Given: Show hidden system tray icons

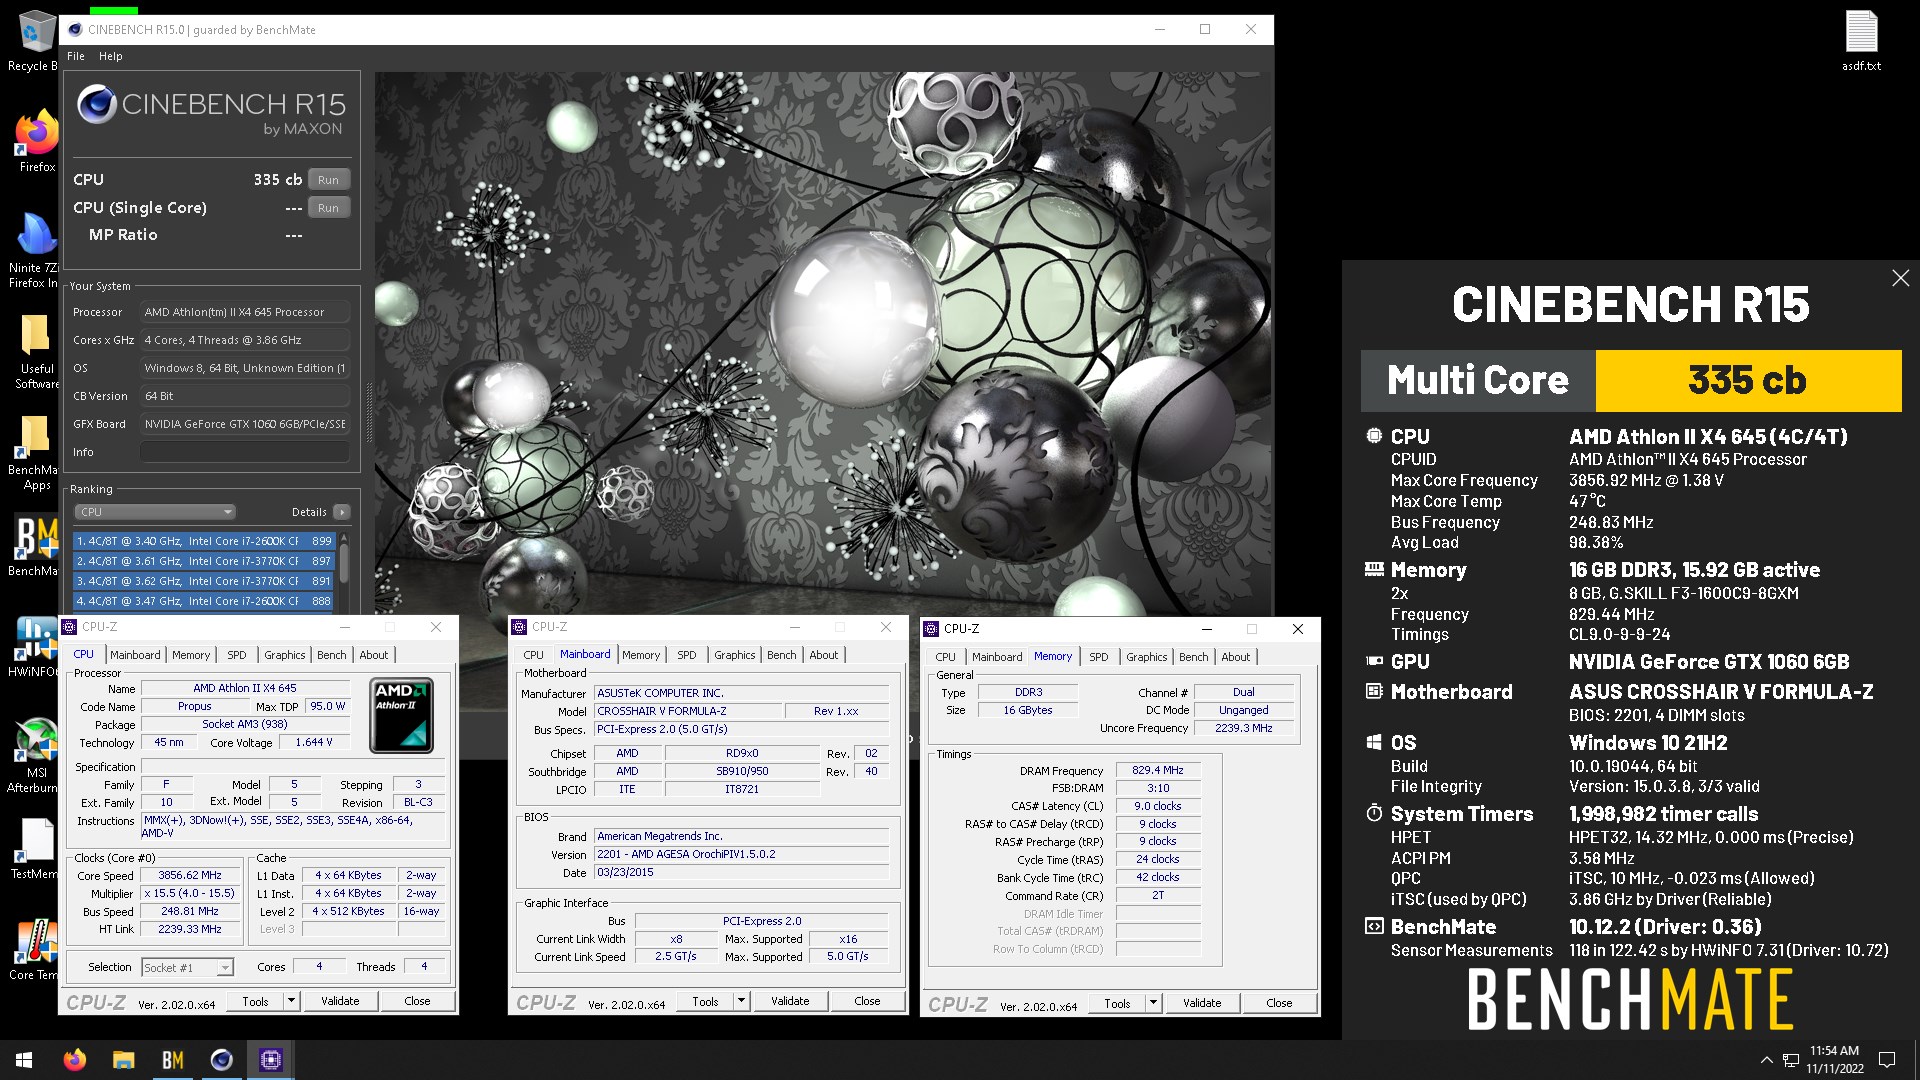Looking at the screenshot, I should 1766,1060.
